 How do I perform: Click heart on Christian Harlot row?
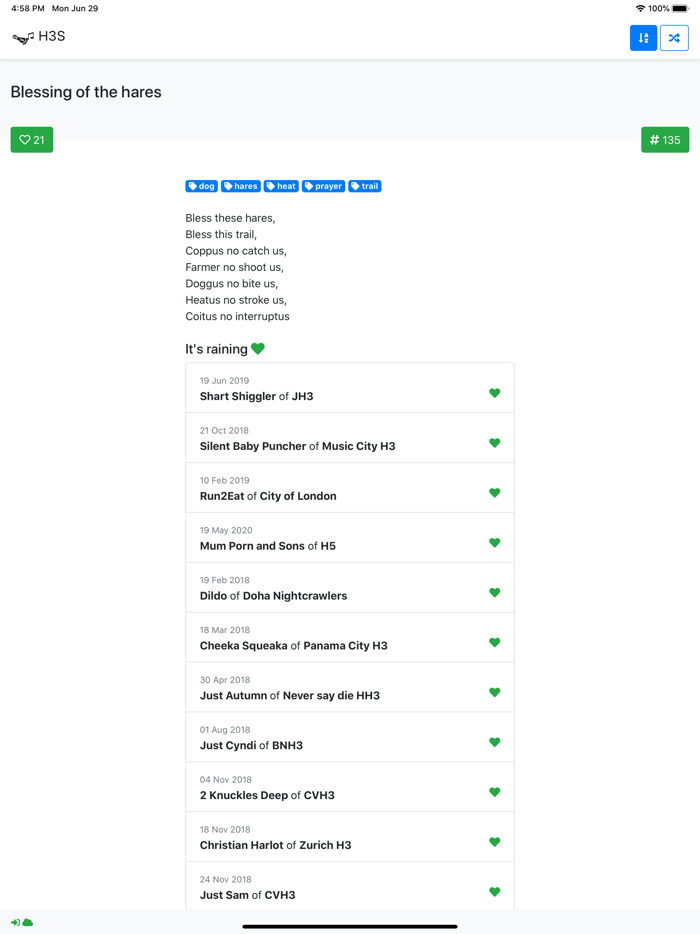pyautogui.click(x=494, y=842)
